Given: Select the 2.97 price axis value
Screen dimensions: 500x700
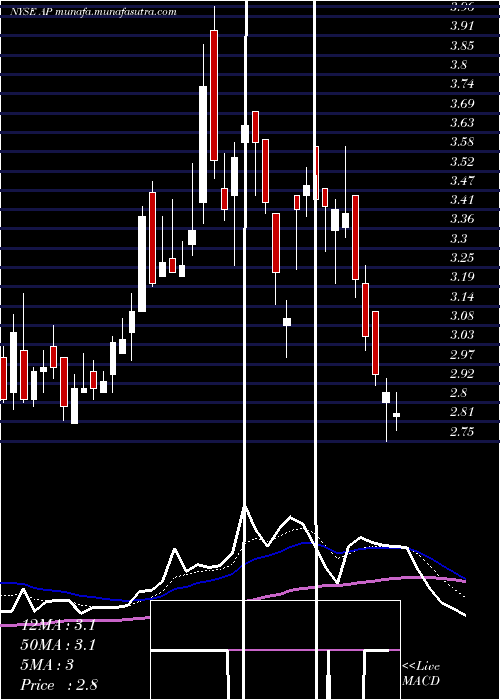Looking at the screenshot, I should point(461,354).
